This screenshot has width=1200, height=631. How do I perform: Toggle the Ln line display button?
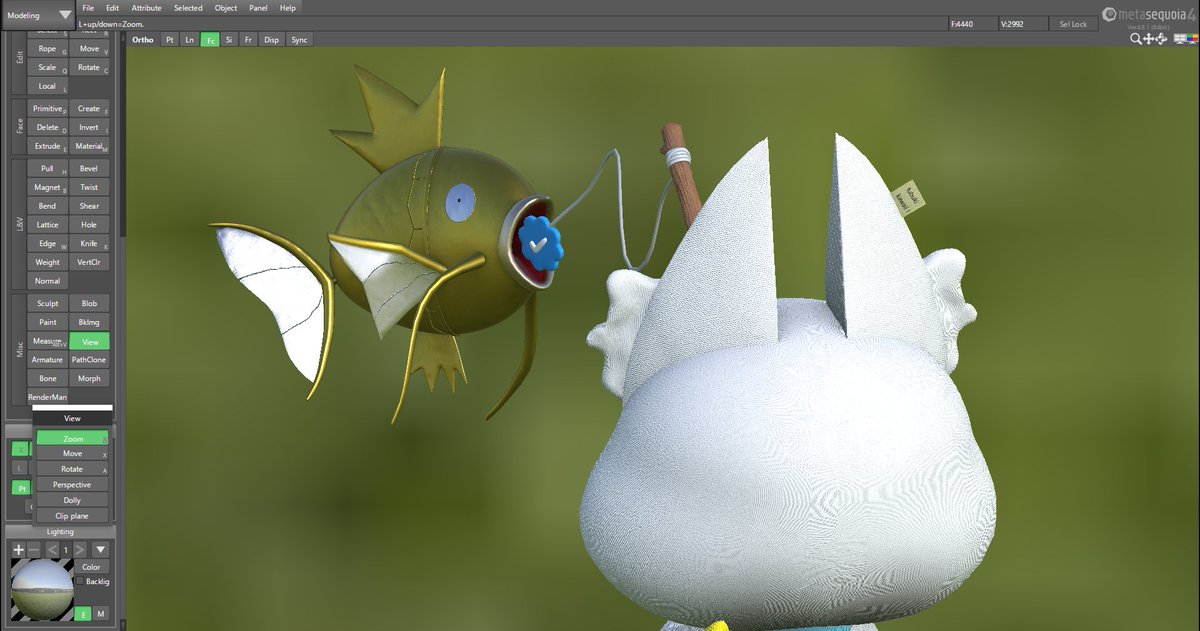[x=190, y=40]
